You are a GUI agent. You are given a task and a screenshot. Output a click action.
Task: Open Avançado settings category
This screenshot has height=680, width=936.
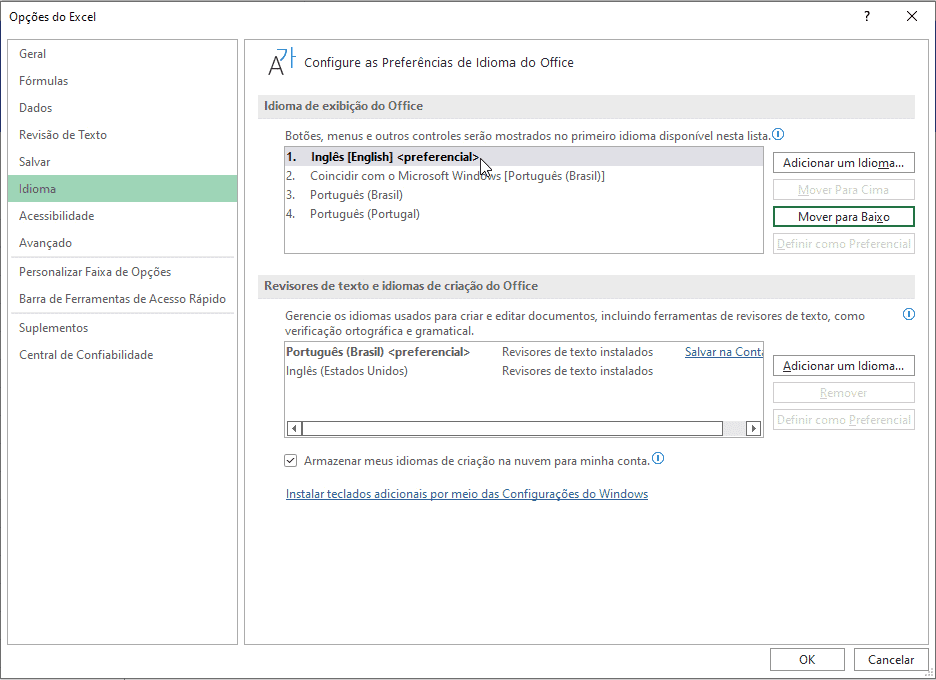(46, 243)
